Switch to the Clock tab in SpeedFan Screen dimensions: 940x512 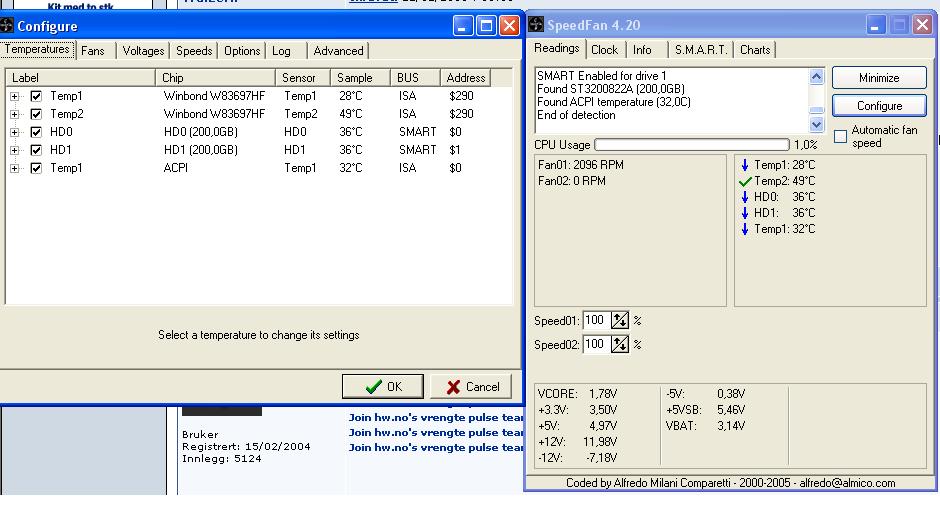tap(604, 50)
